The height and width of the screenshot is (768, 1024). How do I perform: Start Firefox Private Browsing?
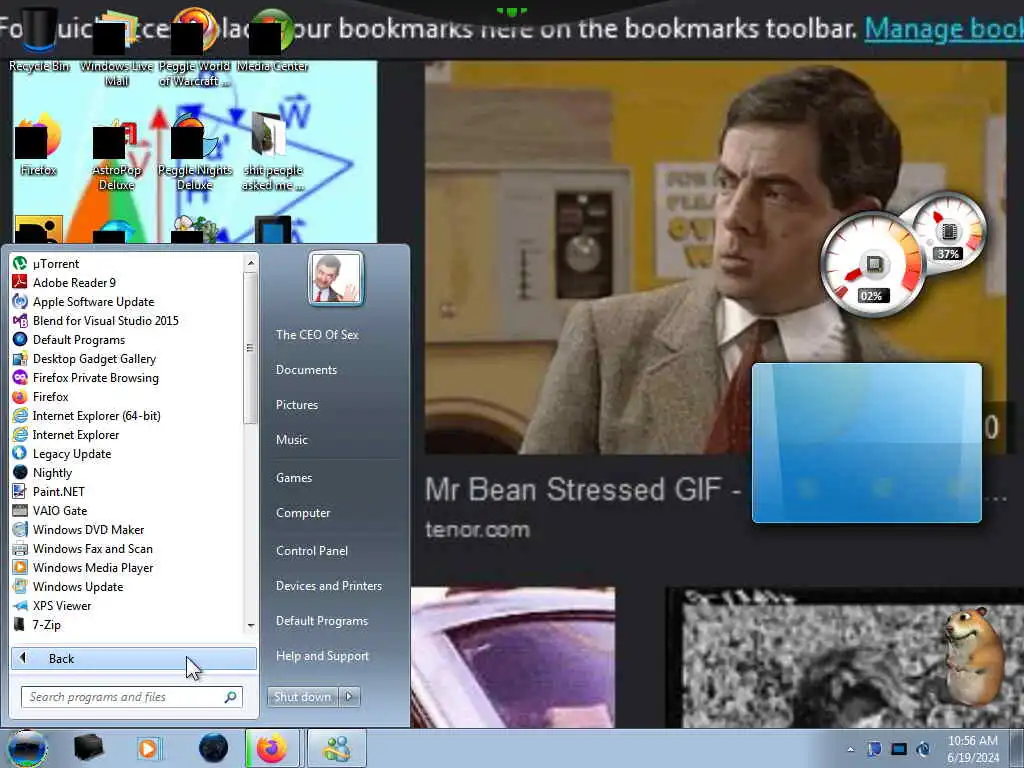(86, 377)
